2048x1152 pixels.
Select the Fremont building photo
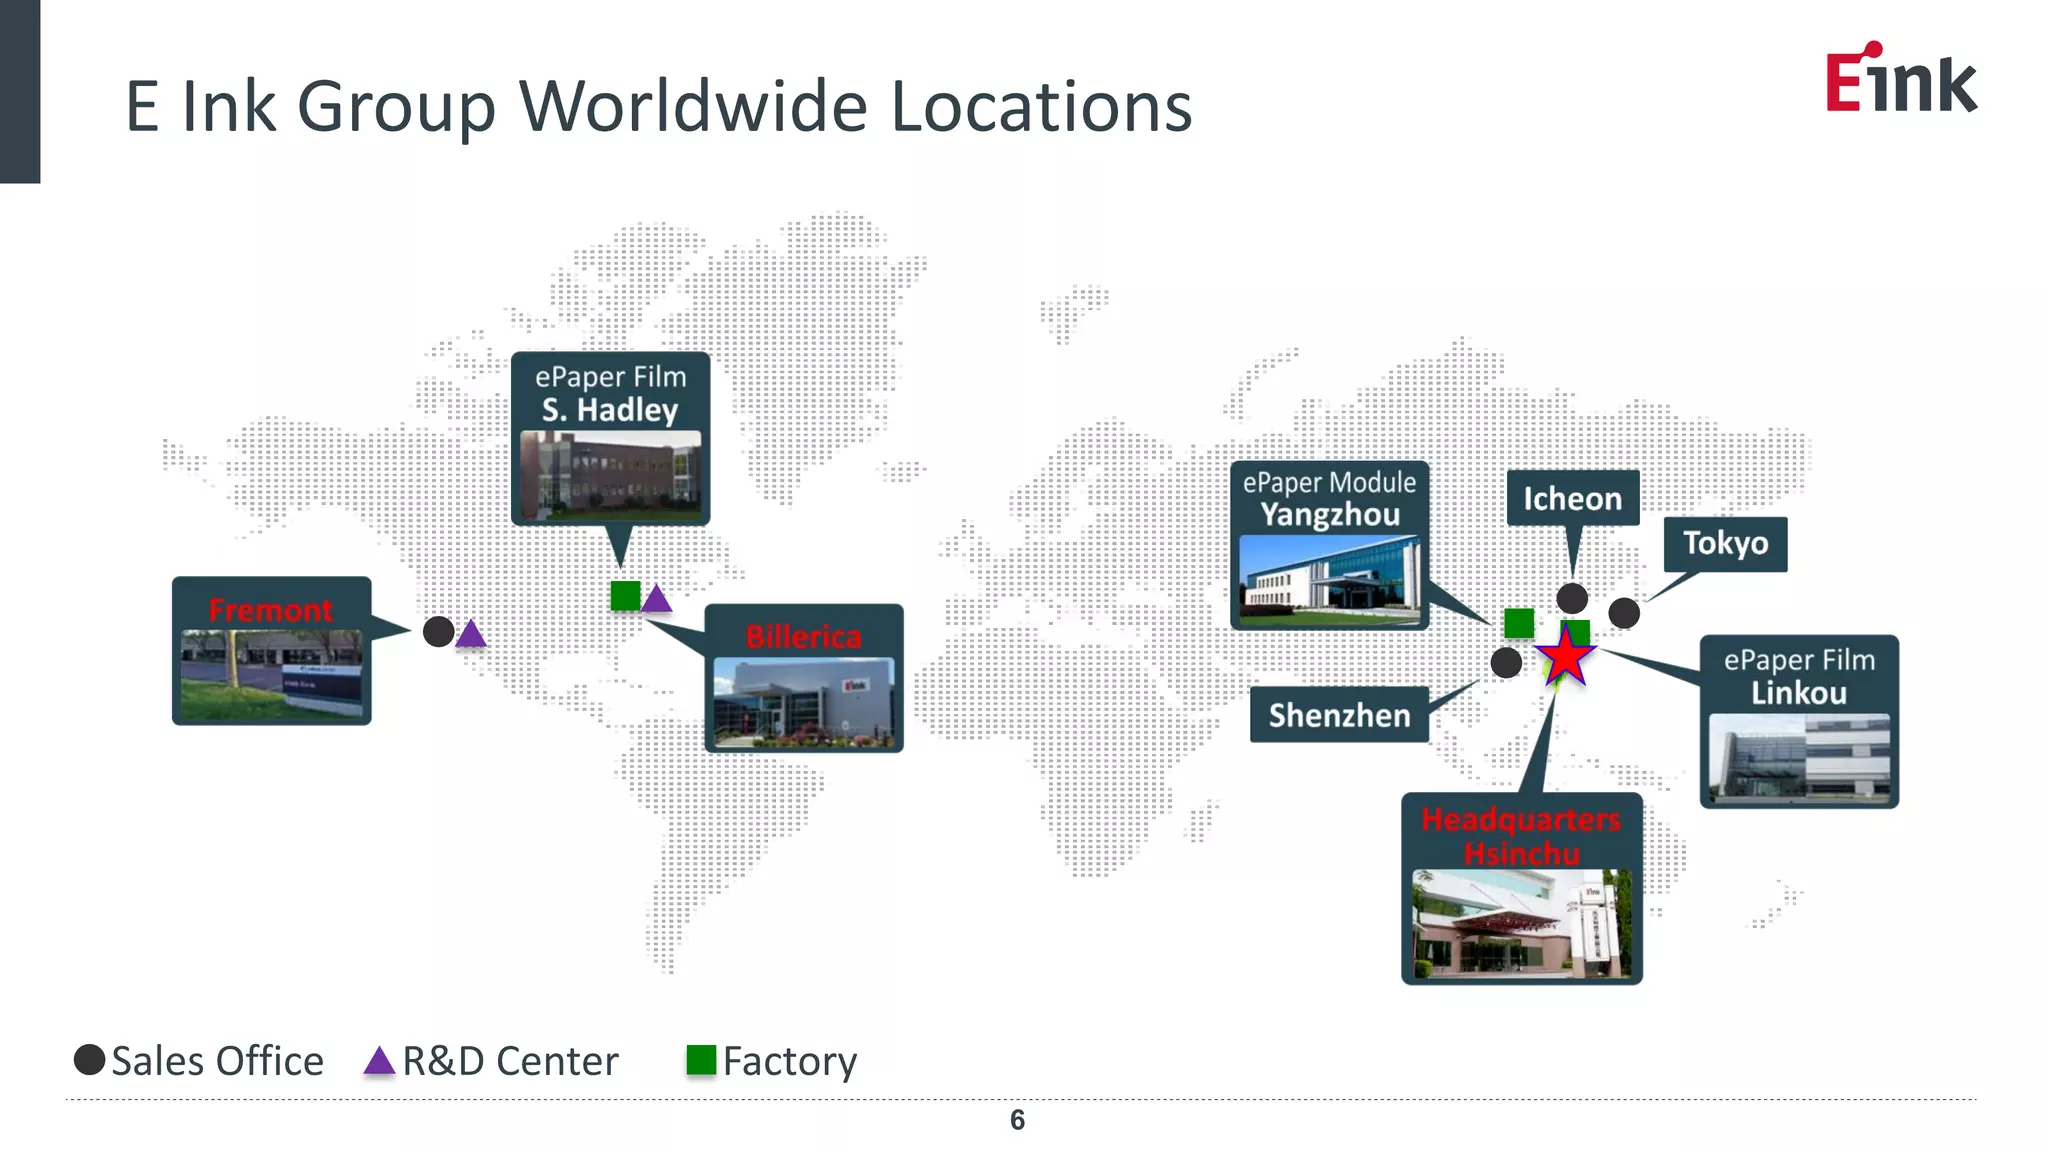271,672
